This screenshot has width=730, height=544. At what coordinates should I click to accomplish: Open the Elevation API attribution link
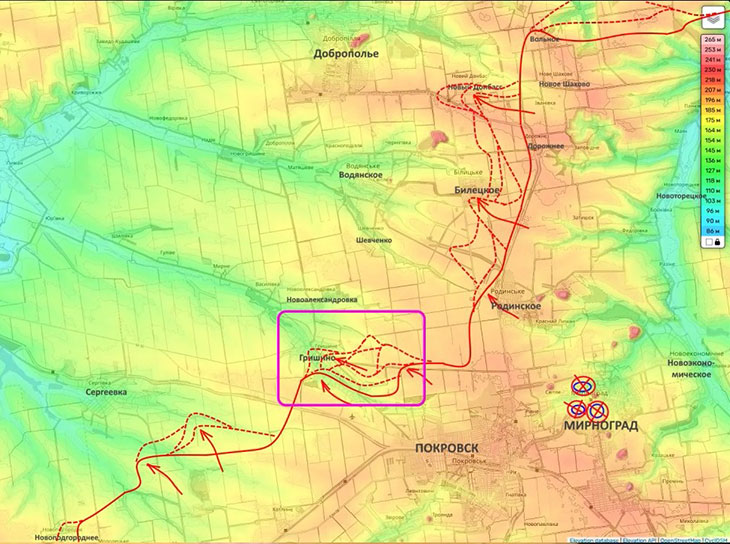tap(642, 540)
